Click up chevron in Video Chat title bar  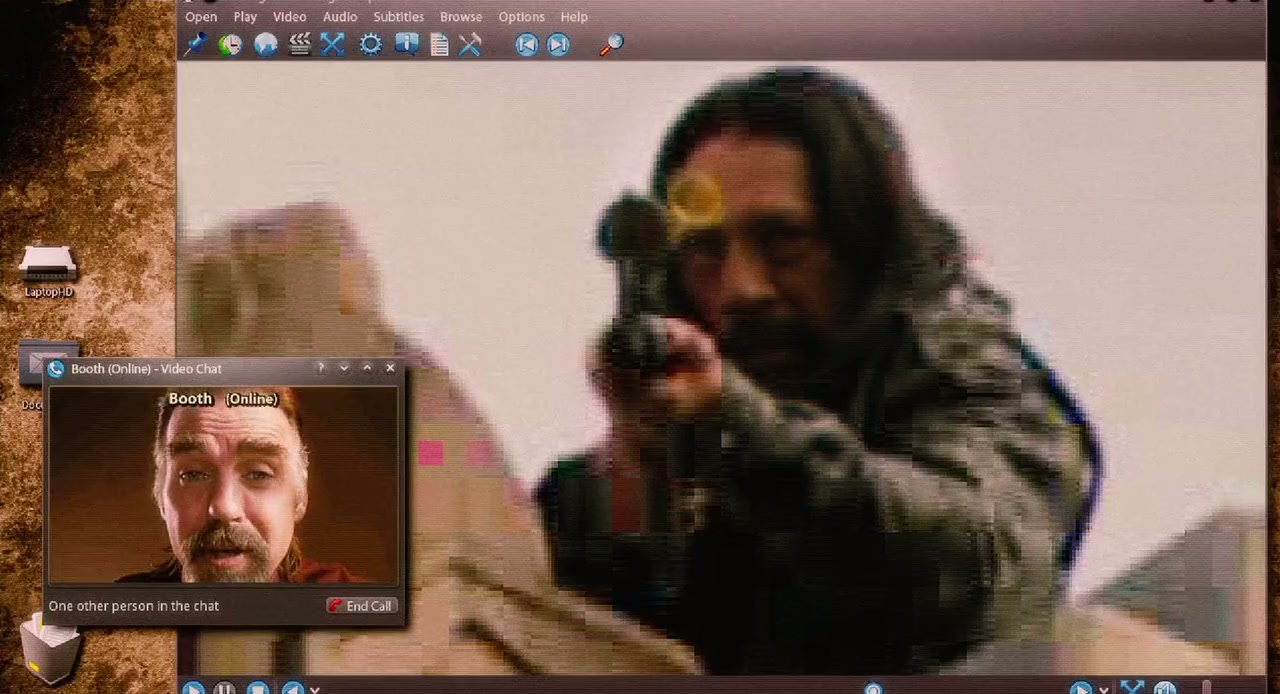pos(367,368)
